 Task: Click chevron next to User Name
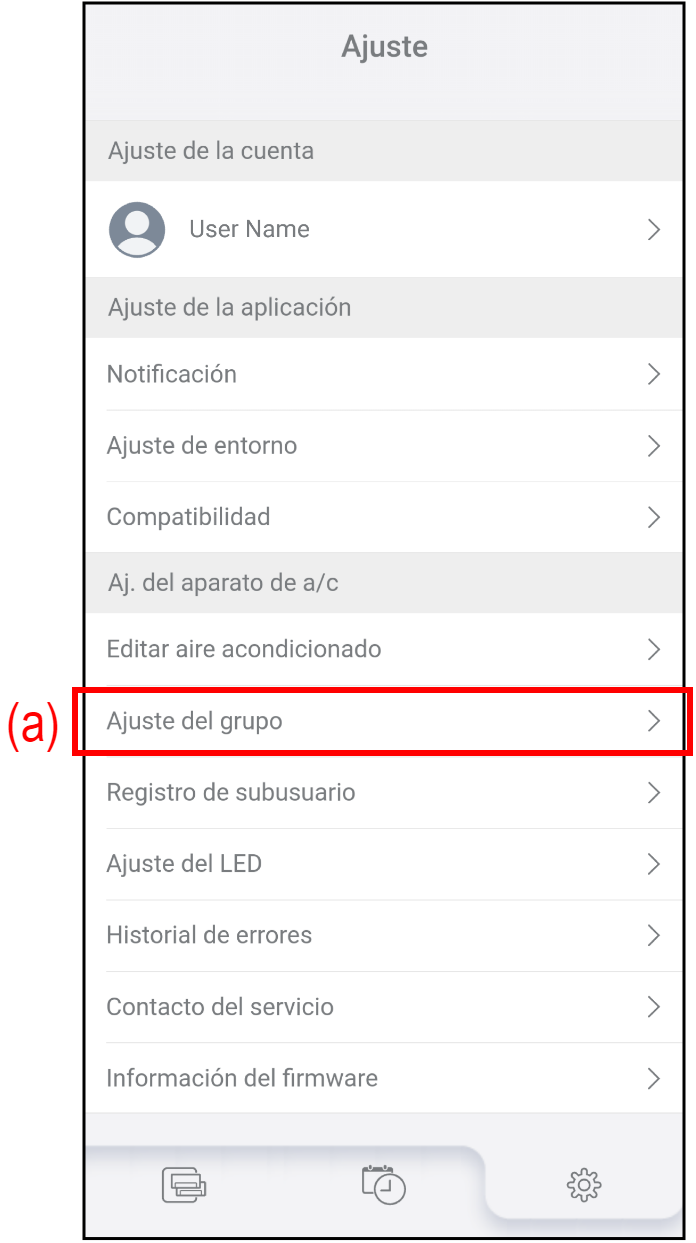pyautogui.click(x=654, y=230)
